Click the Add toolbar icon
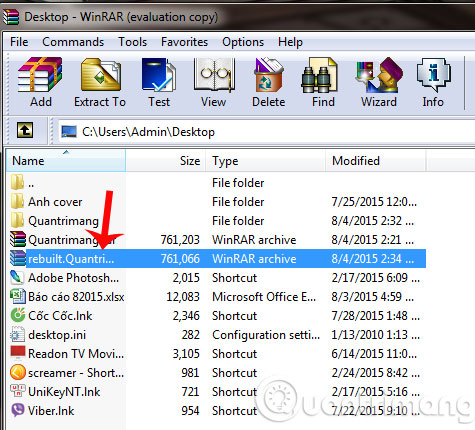The height and width of the screenshot is (430, 475). click(x=40, y=75)
